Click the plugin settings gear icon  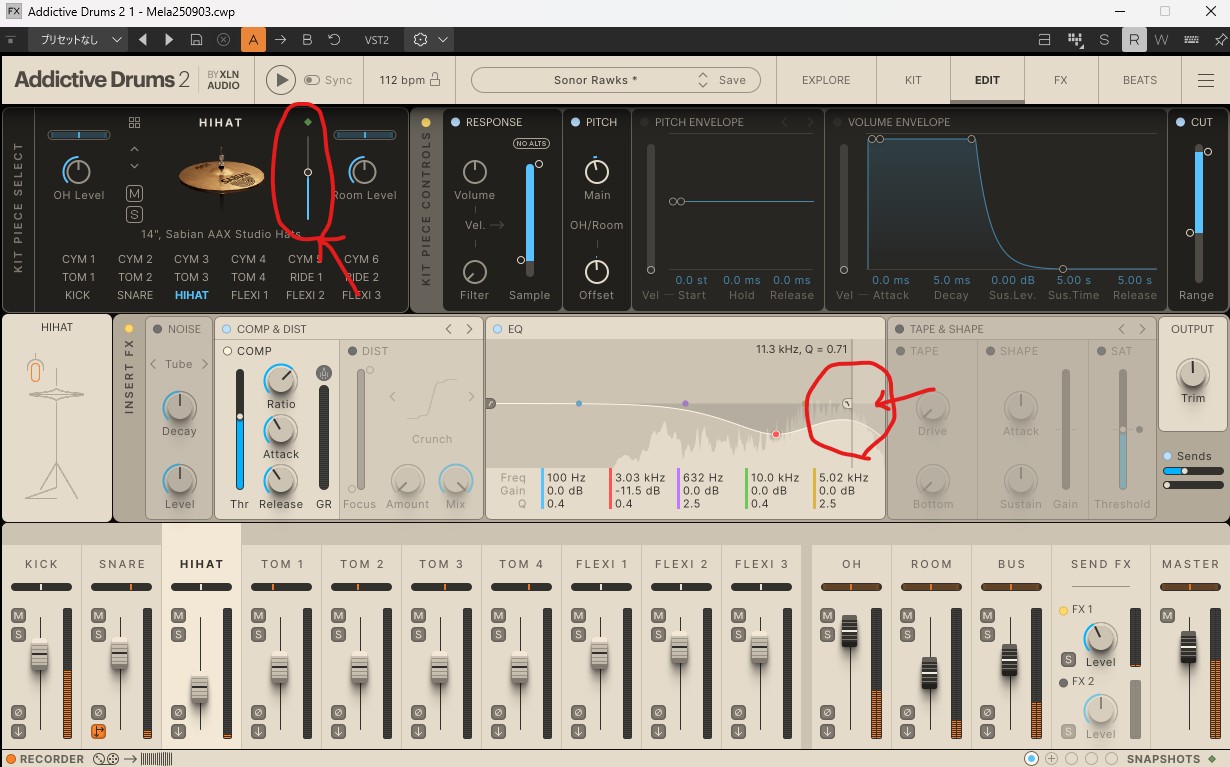[x=420, y=40]
